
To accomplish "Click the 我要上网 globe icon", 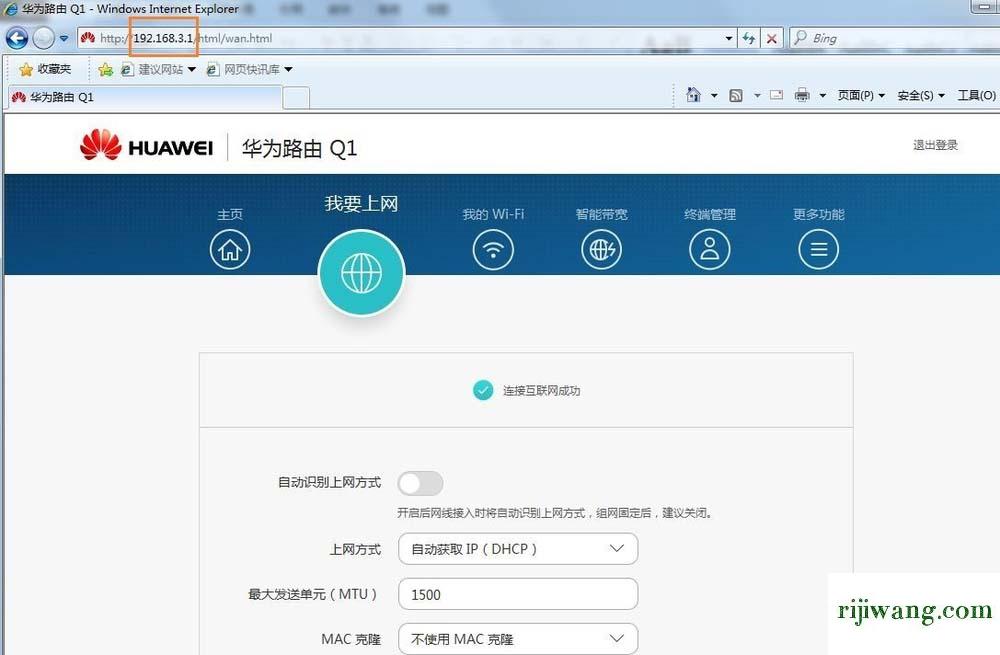I will [362, 273].
